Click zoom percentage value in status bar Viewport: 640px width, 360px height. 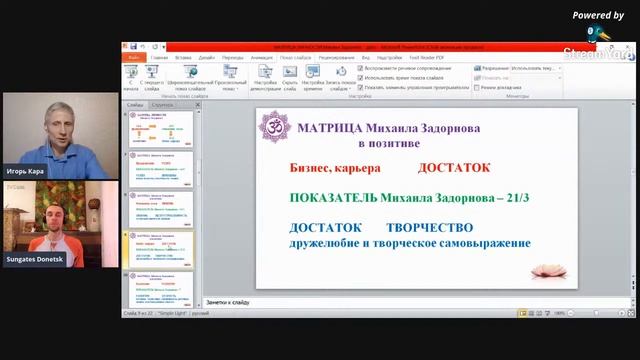pos(559,313)
